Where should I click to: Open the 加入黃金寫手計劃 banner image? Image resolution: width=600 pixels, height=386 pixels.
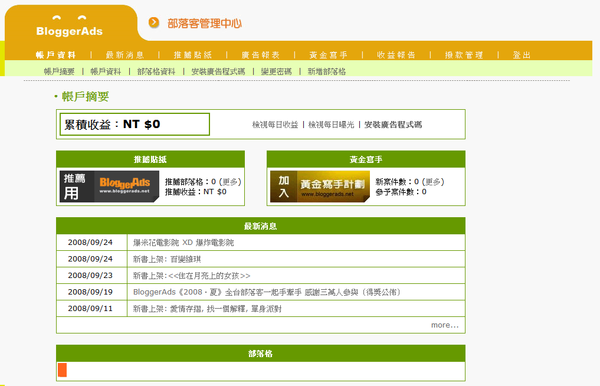pyautogui.click(x=320, y=186)
